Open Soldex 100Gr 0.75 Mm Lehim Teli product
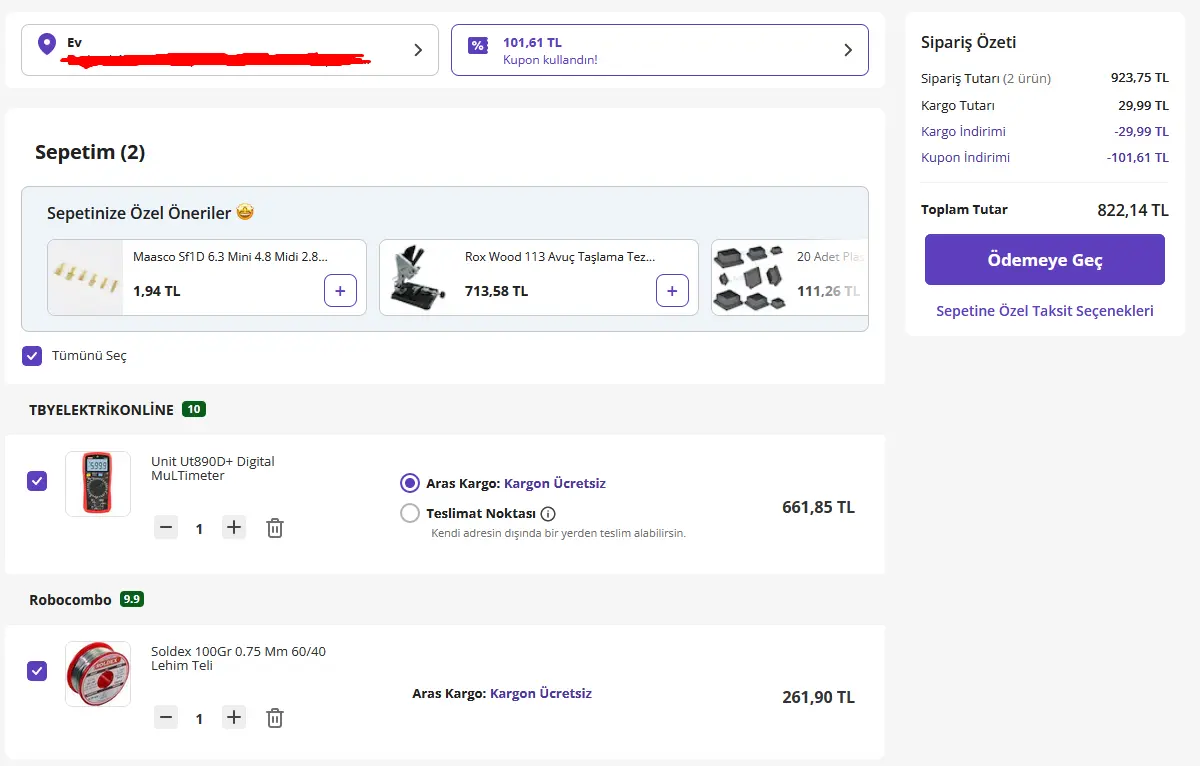1200x766 pixels. (238, 658)
